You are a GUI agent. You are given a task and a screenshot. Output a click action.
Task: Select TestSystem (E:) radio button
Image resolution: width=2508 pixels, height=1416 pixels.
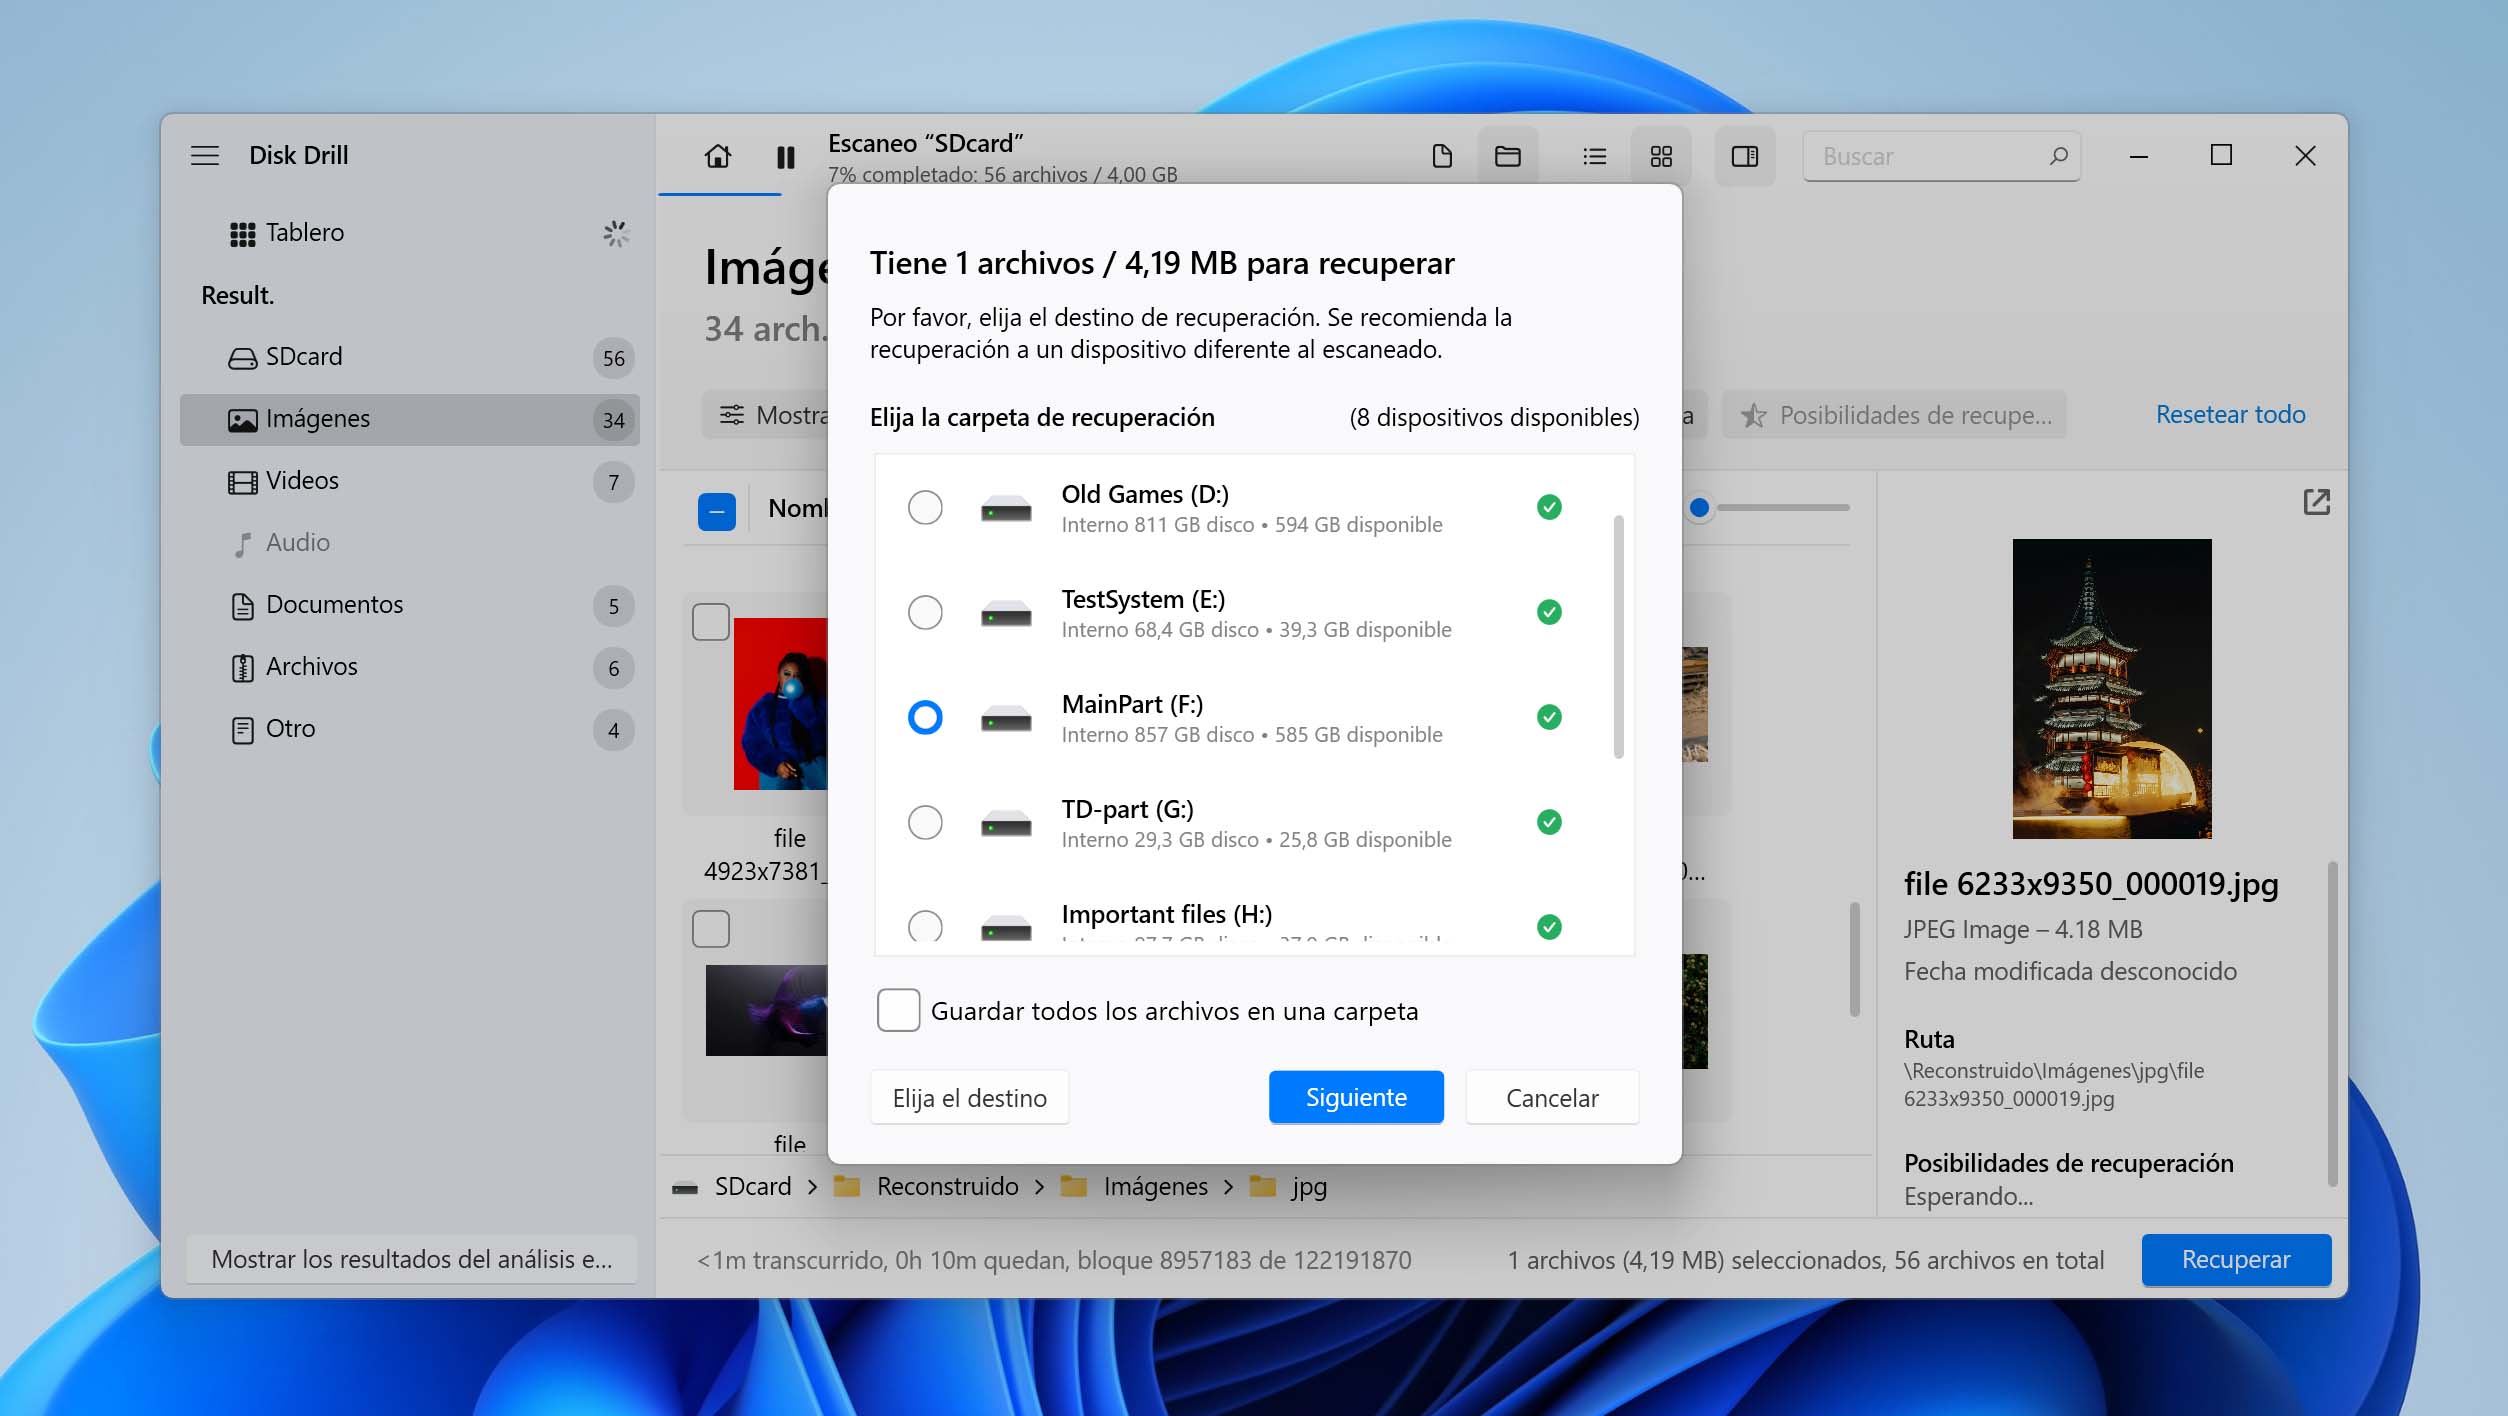coord(925,612)
